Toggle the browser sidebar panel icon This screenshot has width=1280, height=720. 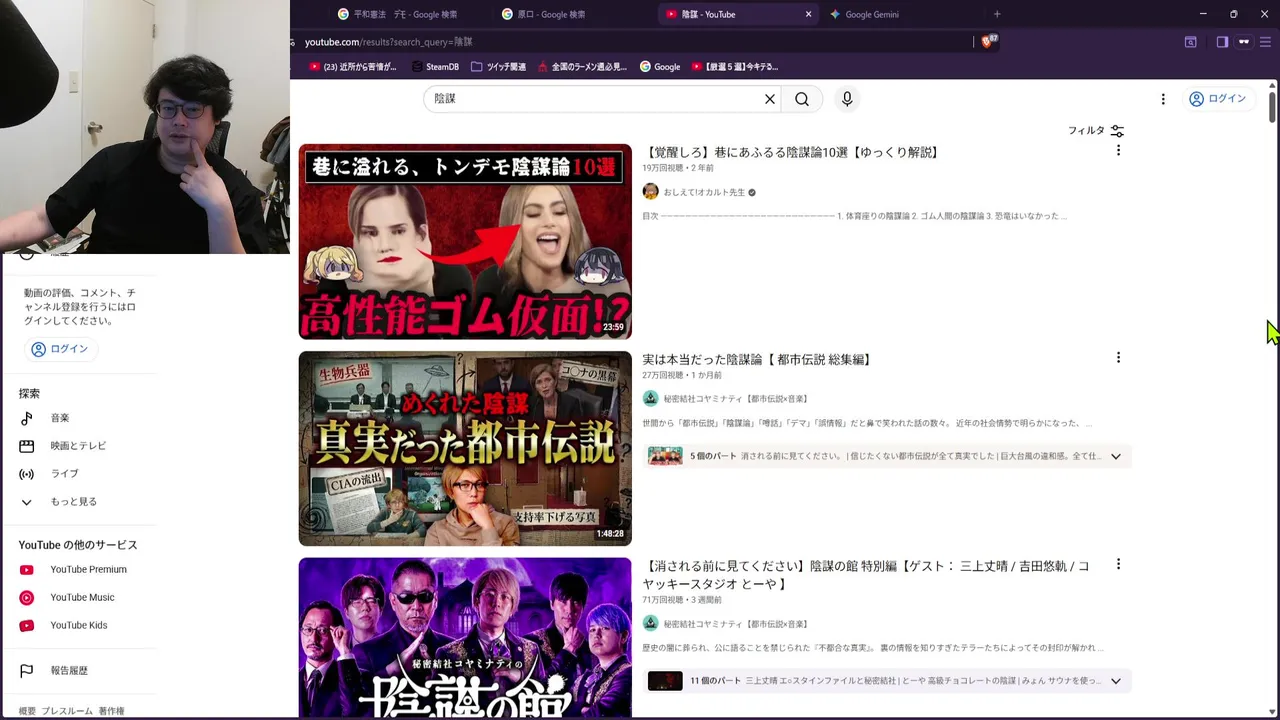point(1222,42)
